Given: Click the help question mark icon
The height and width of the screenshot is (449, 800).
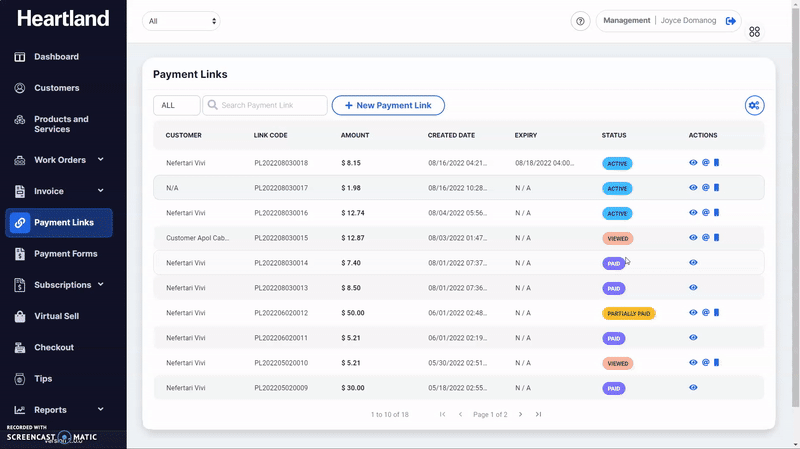Looking at the screenshot, I should (580, 21).
